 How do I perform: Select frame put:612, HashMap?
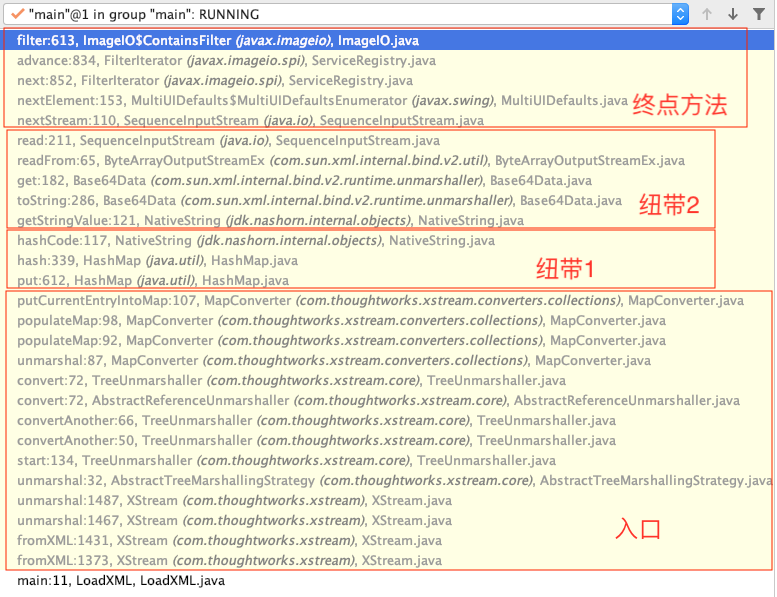tap(388, 280)
